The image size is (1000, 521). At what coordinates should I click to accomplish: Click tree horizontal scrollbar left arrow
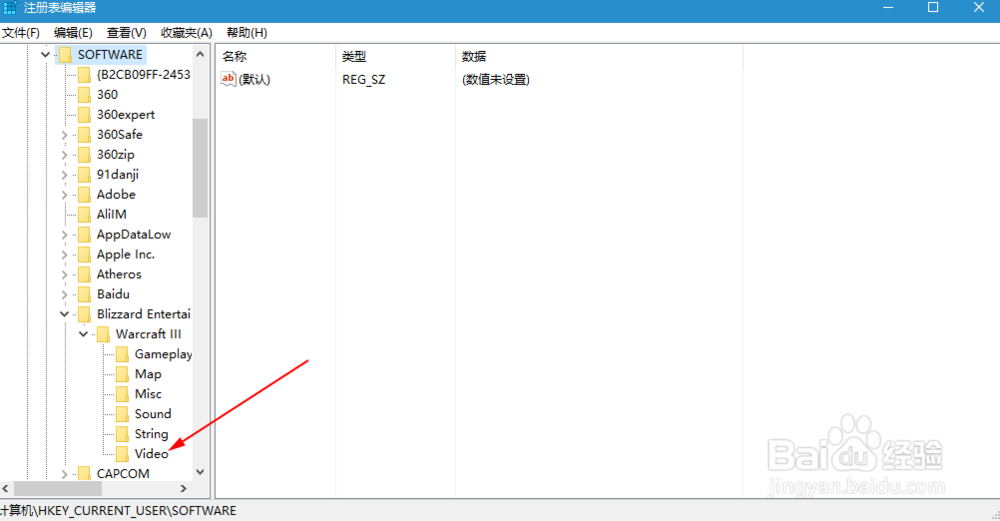(6, 488)
